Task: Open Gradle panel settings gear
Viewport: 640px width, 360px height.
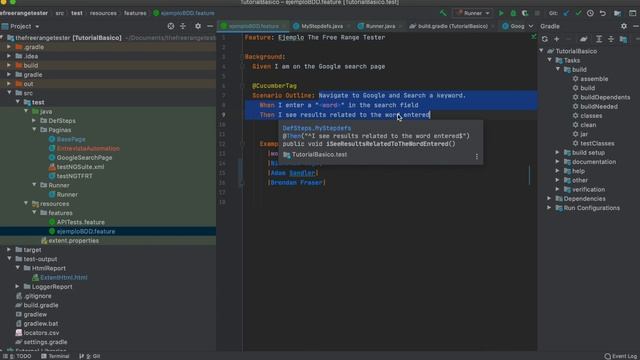Action: [x=624, y=26]
